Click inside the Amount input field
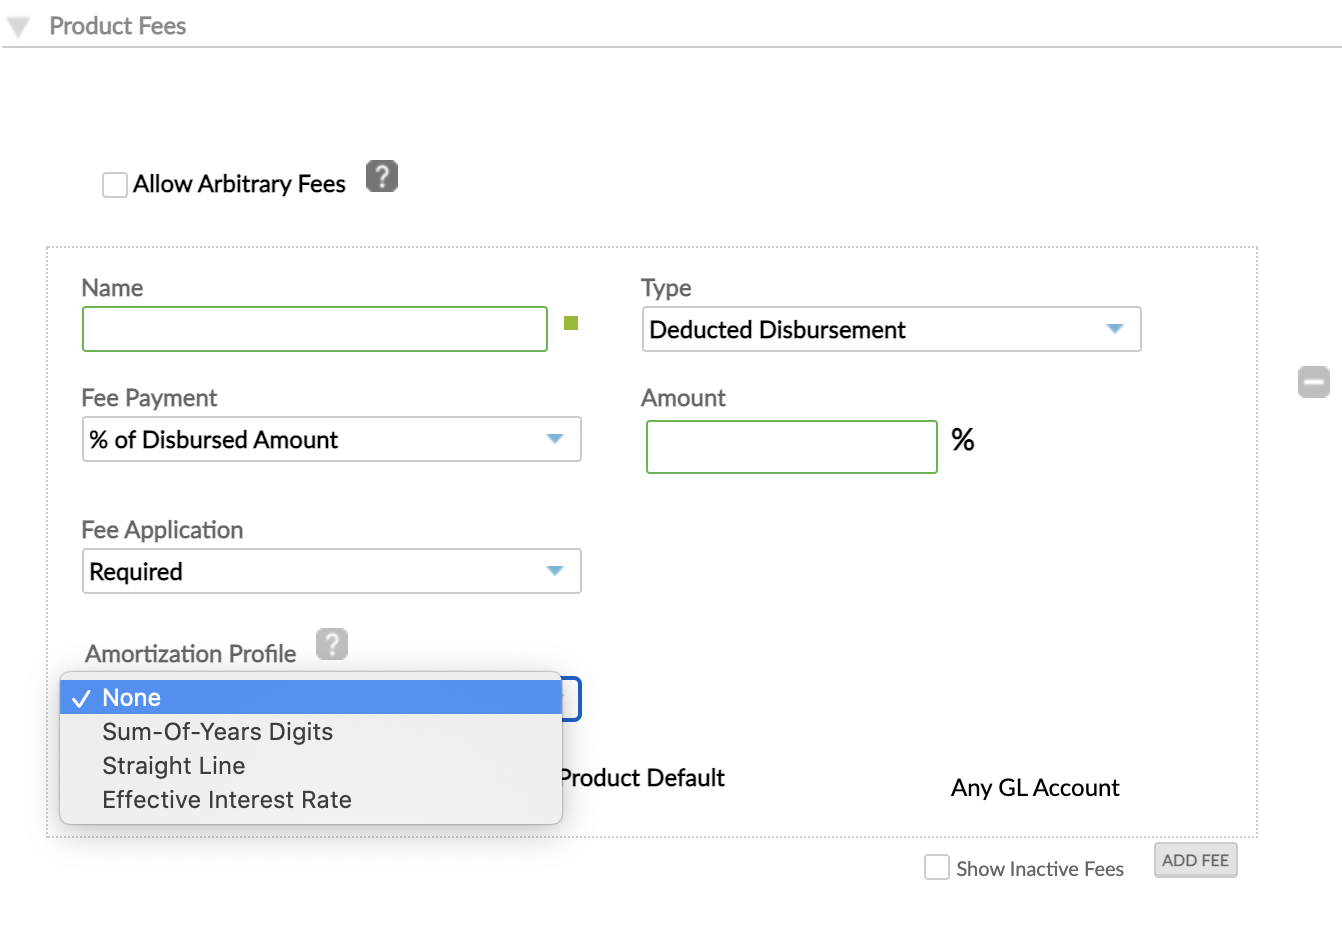Image resolution: width=1342 pixels, height=928 pixels. [791, 447]
